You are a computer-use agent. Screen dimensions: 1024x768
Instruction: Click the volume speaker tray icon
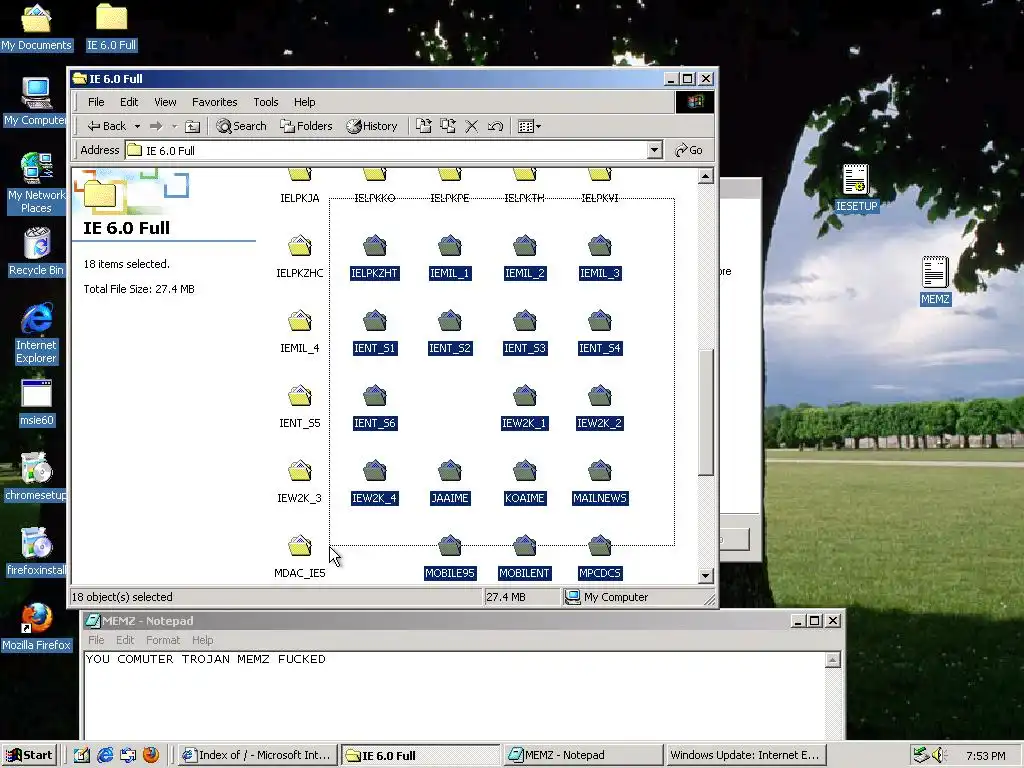click(939, 755)
